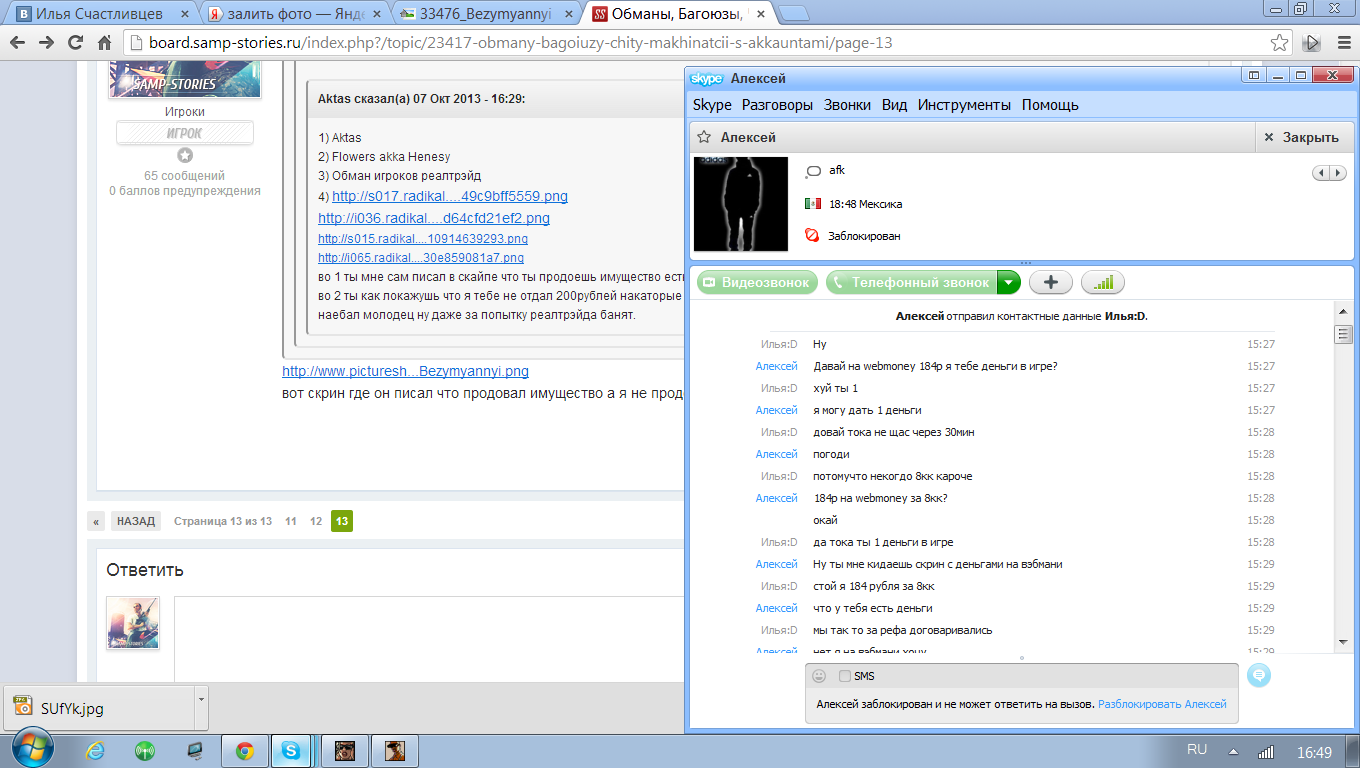Click the Видеозвонок button
1360x768 pixels.
[757, 283]
